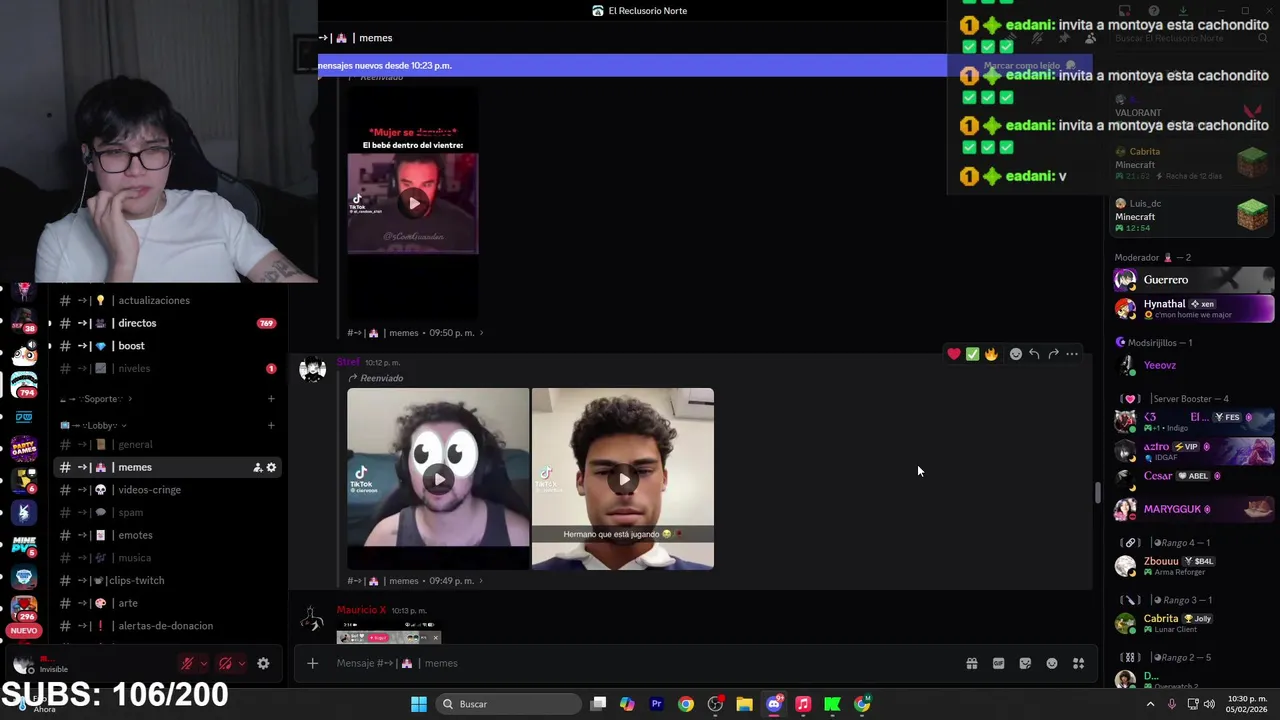Open the directos channel
Image resolution: width=1280 pixels, height=720 pixels.
tap(167, 323)
